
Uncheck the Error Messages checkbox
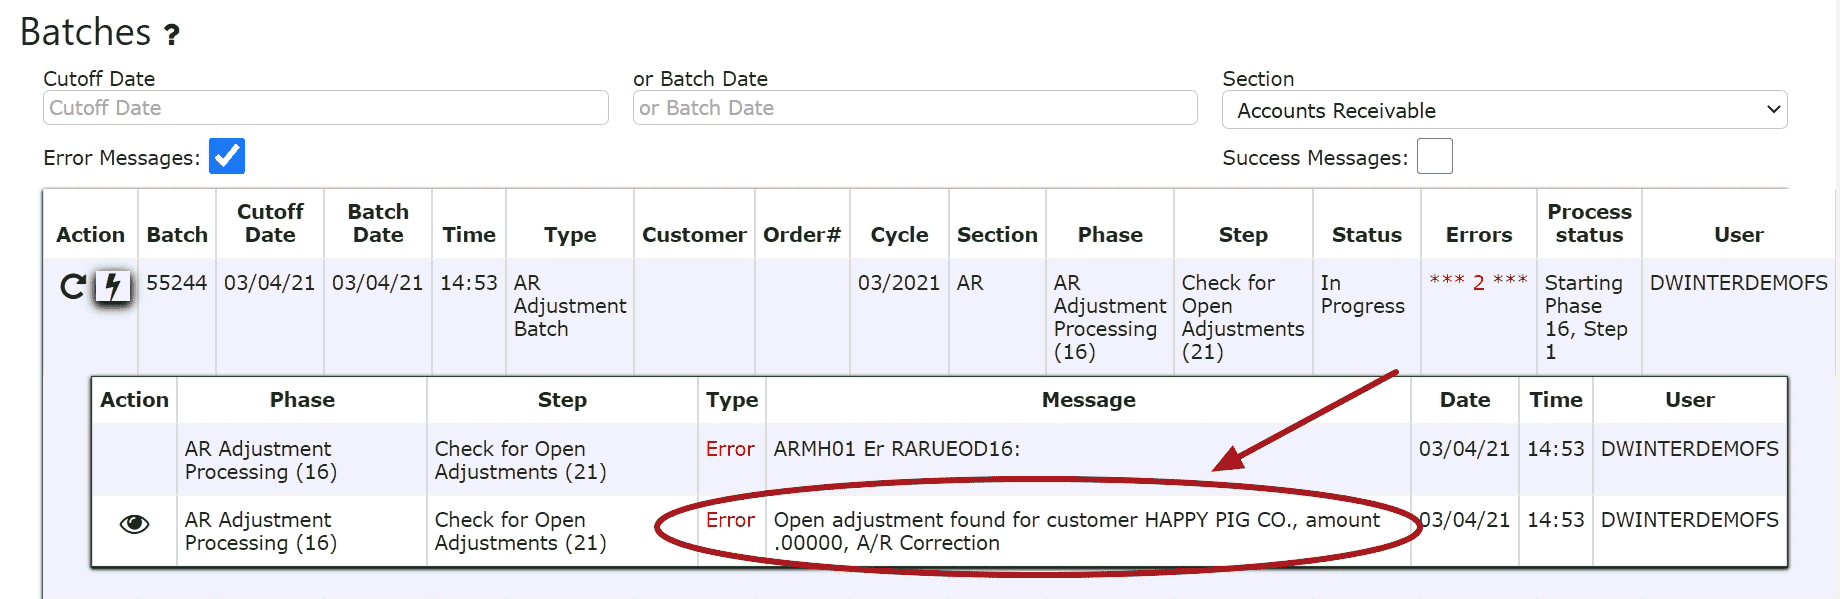click(x=227, y=156)
